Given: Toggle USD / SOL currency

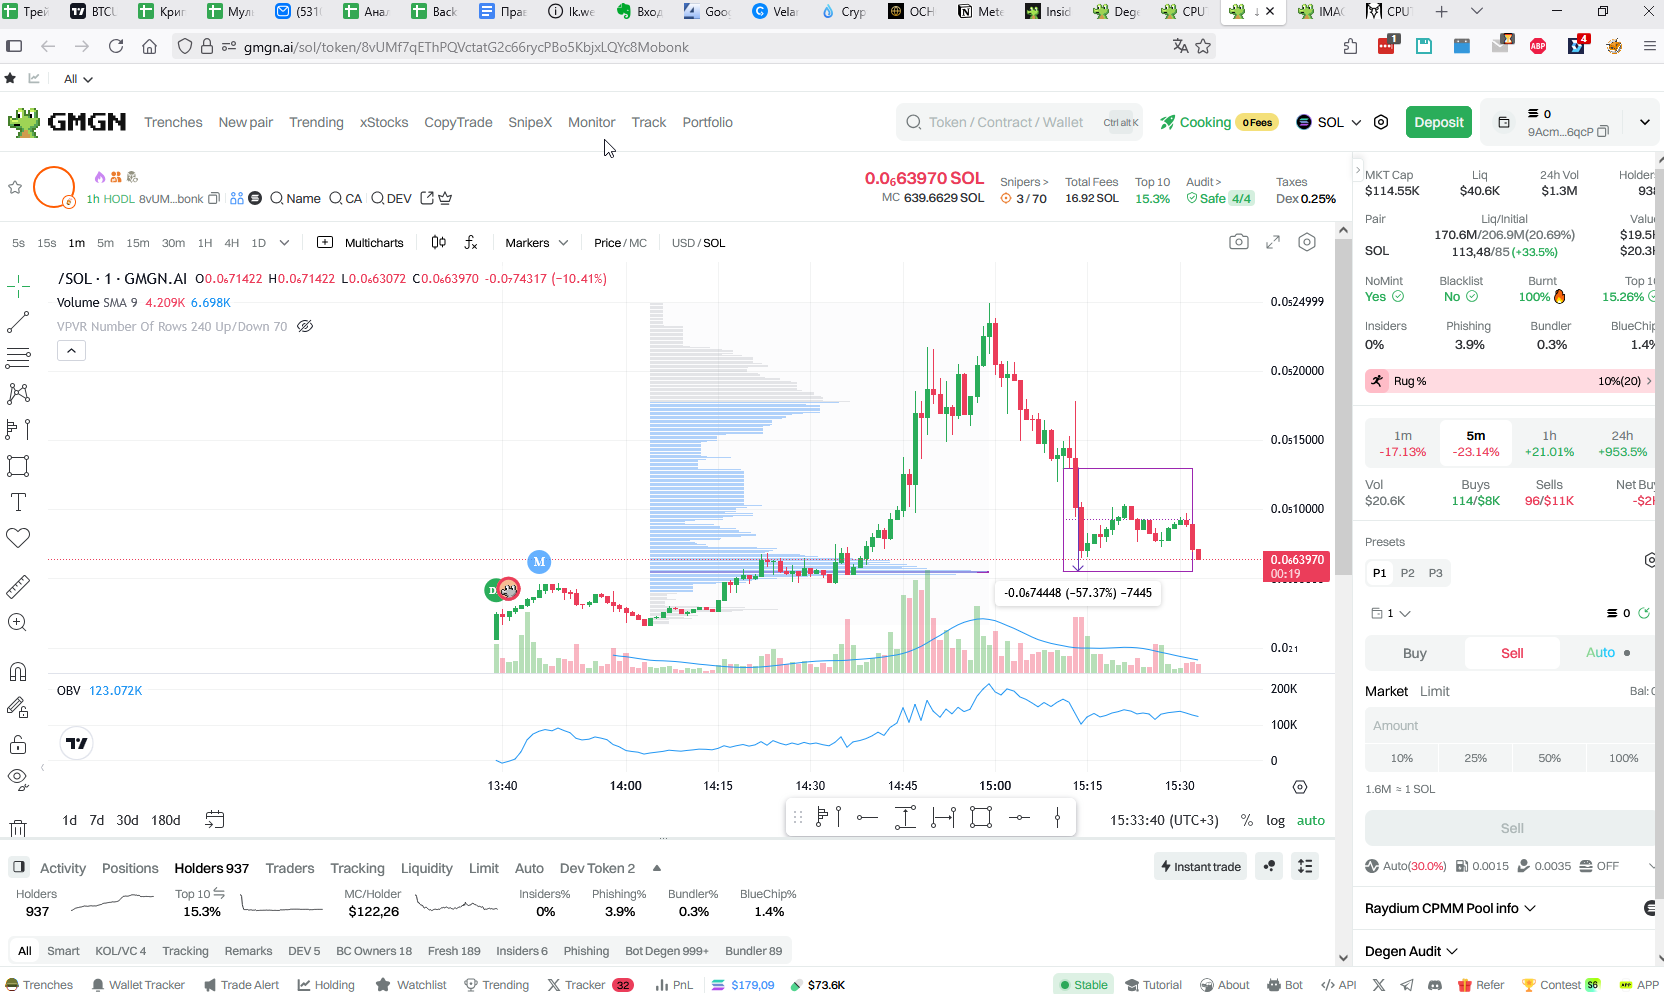Looking at the screenshot, I should point(698,243).
